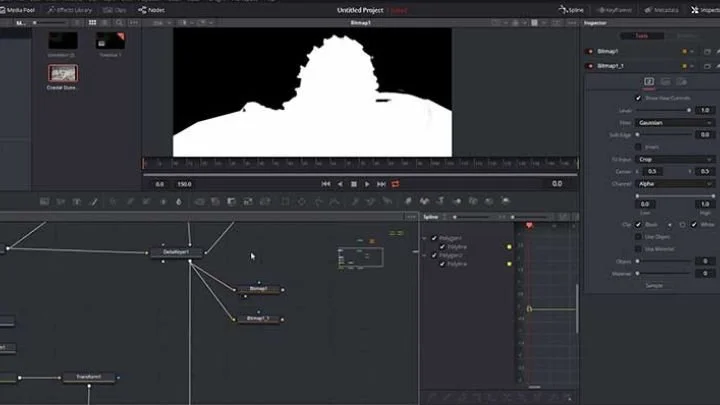Image resolution: width=720 pixels, height=405 pixels.
Task: Add a Renderer 3D tool from toolbar
Action: pyautogui.click(x=506, y=201)
